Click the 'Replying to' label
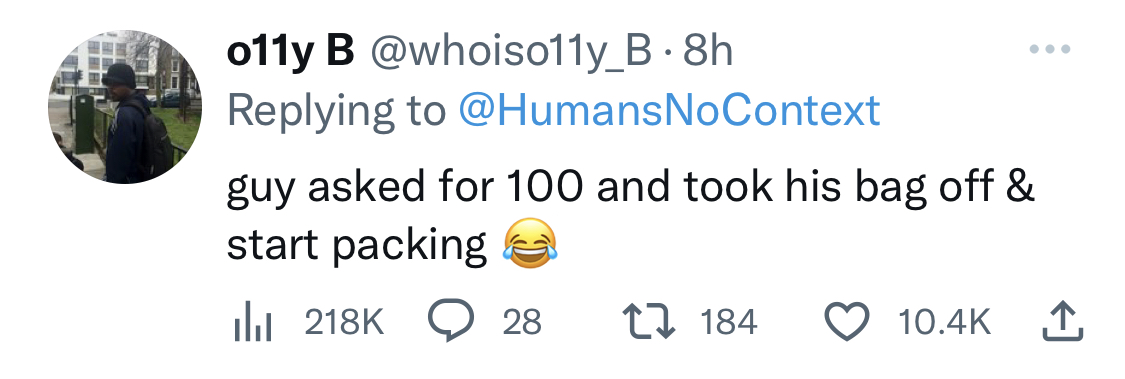This screenshot has height=379, width=1125. tap(336, 113)
